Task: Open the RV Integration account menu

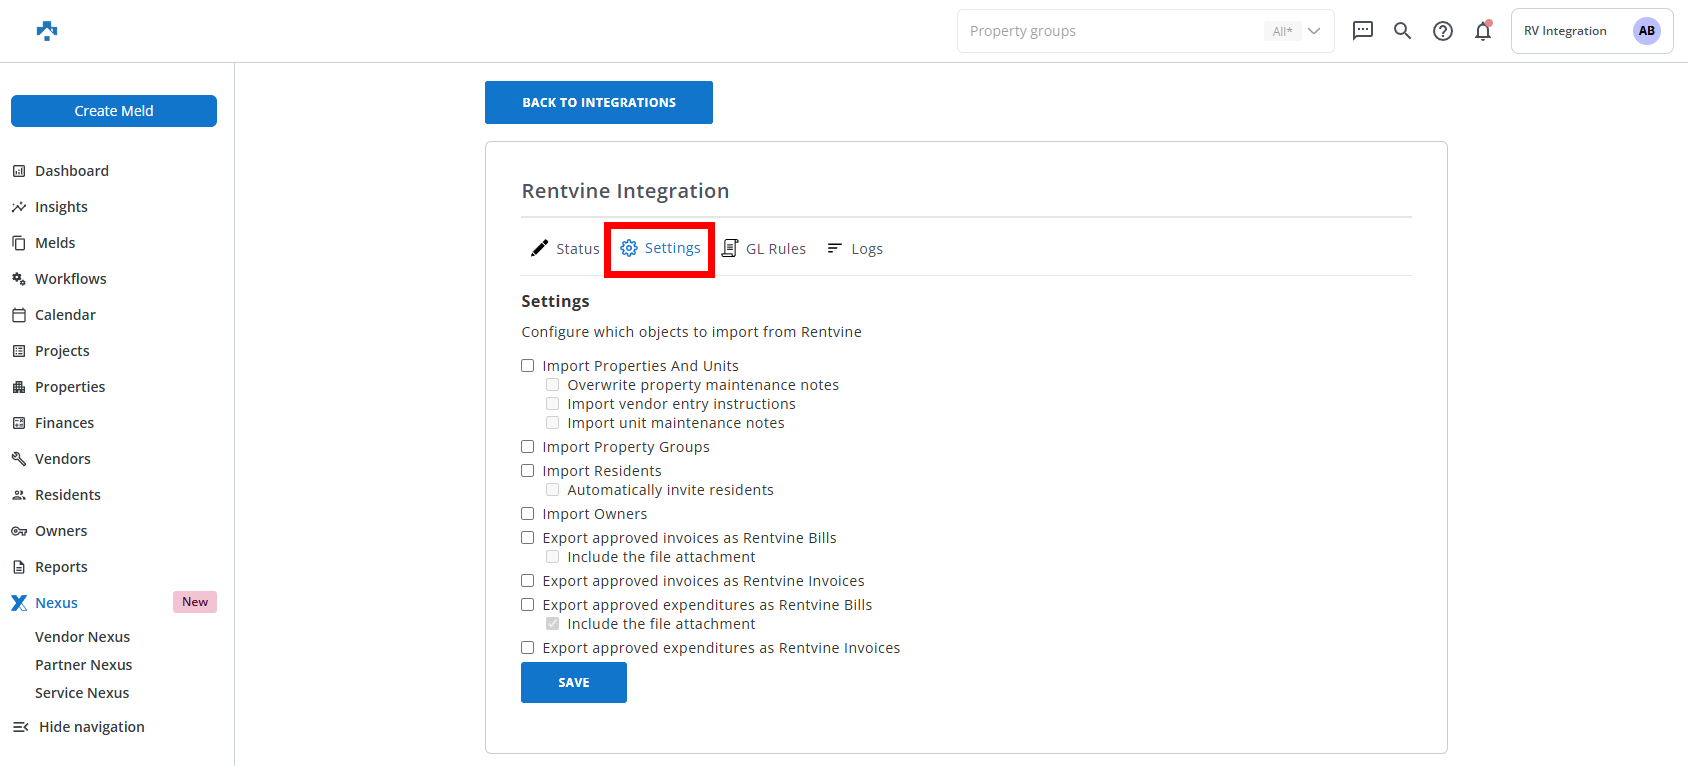Action: pos(1565,31)
